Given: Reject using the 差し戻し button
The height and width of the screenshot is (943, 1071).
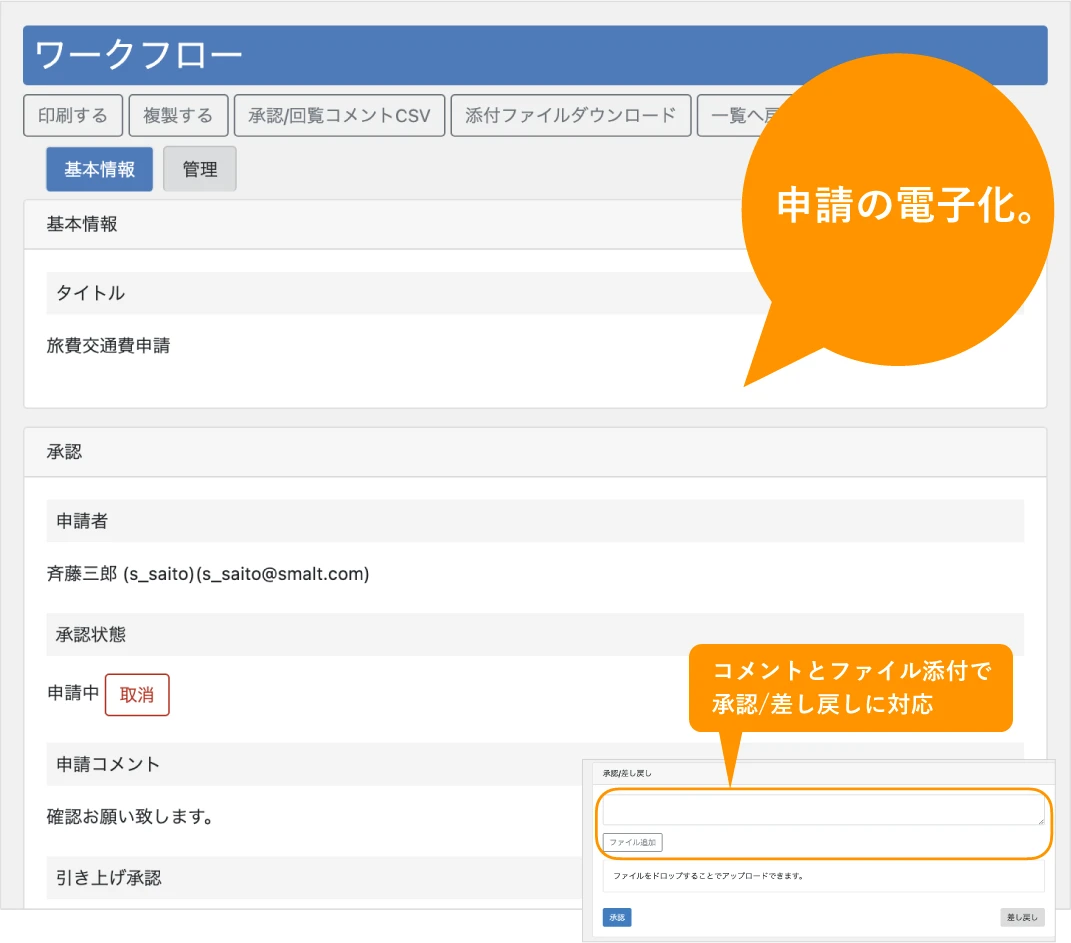Looking at the screenshot, I should [x=1021, y=917].
